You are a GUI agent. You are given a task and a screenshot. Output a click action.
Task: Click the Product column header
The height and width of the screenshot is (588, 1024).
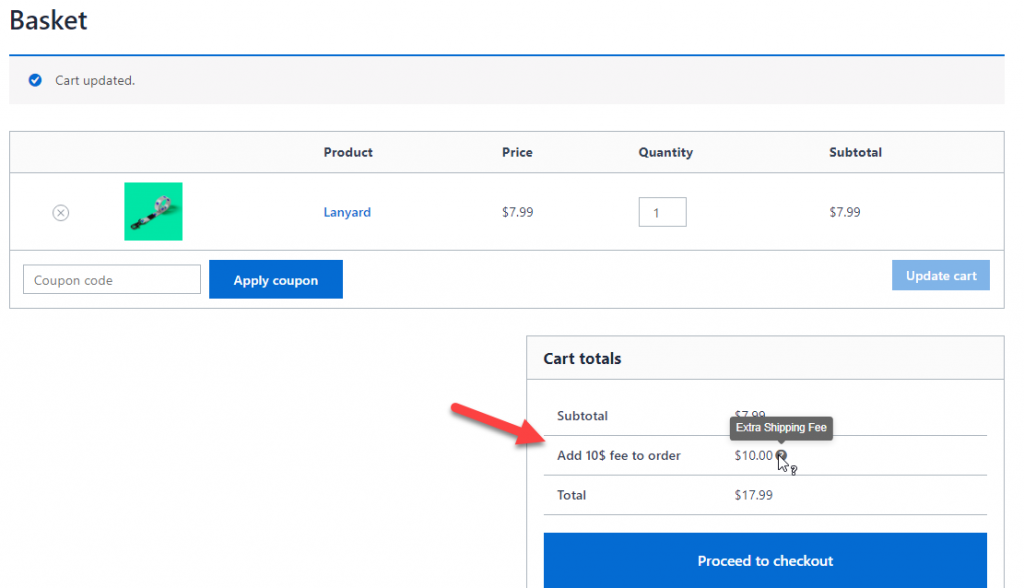(347, 152)
